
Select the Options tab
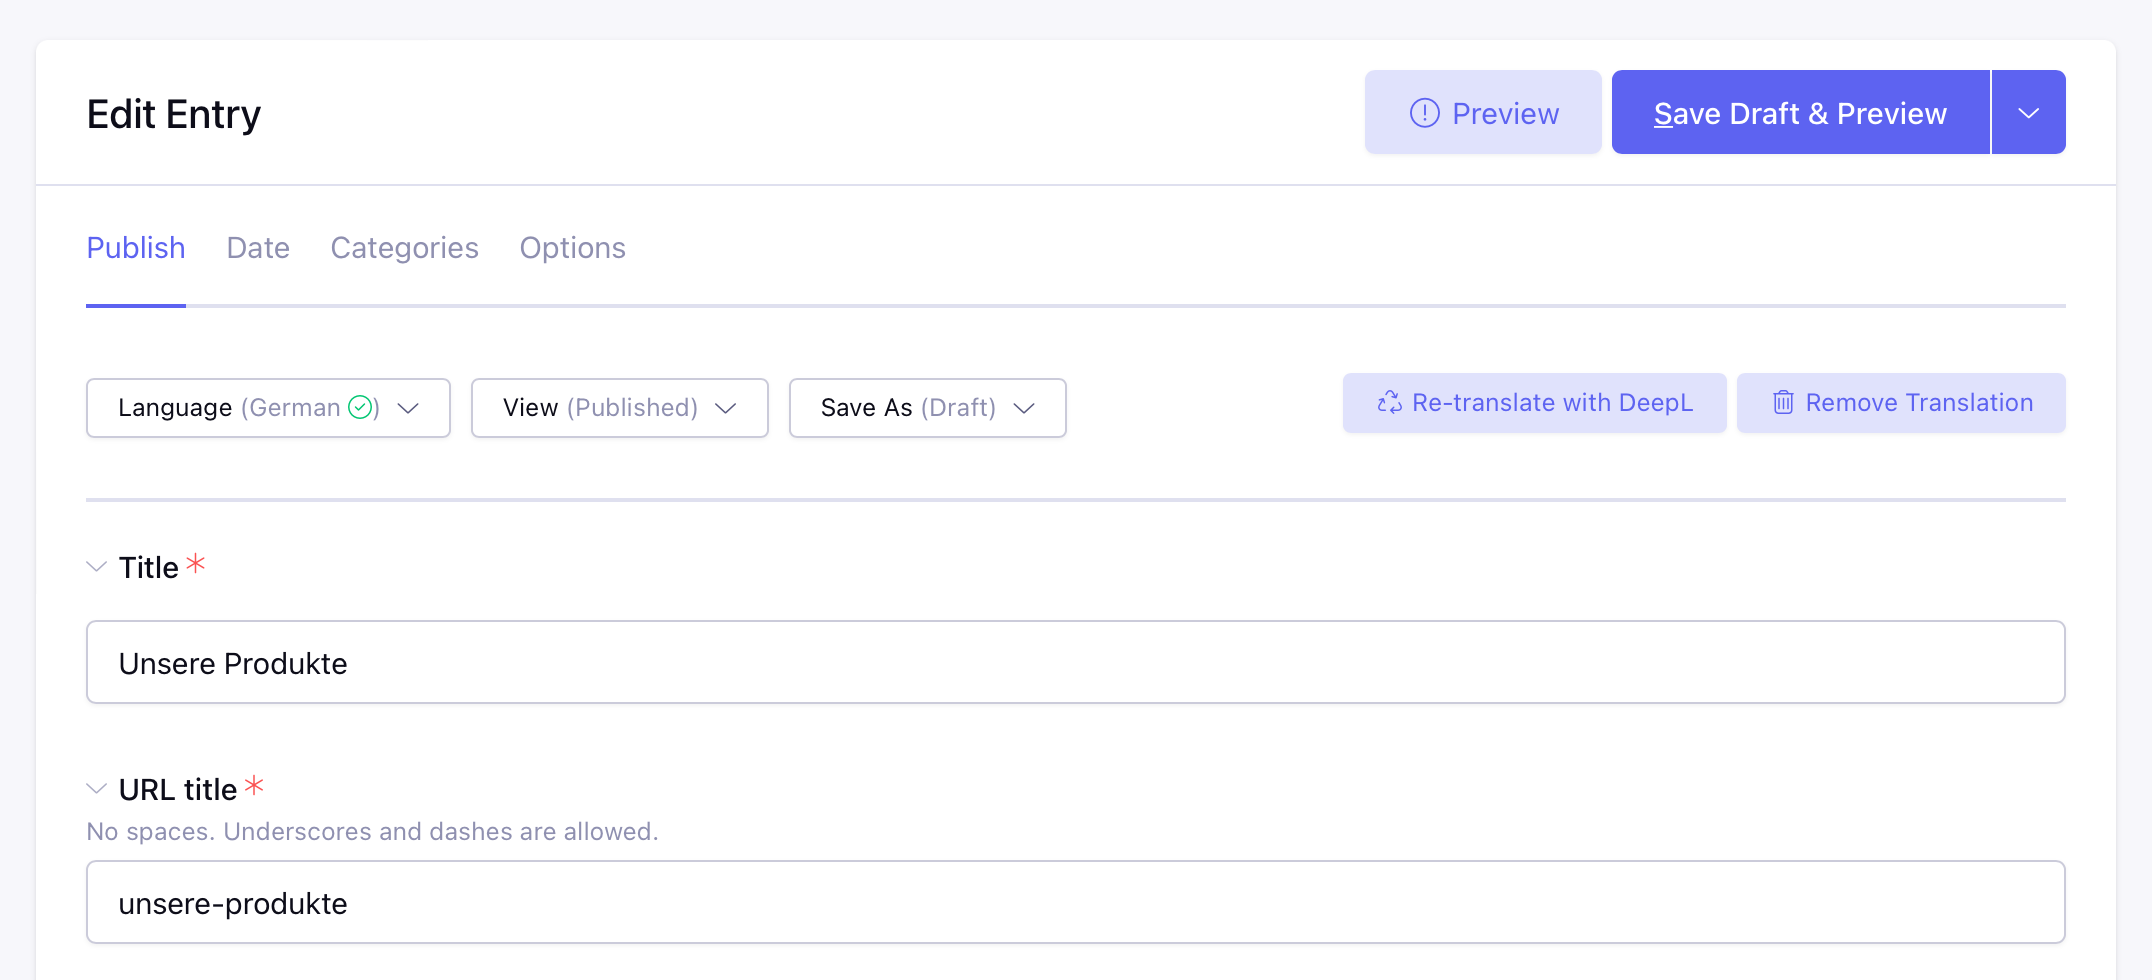tap(572, 248)
